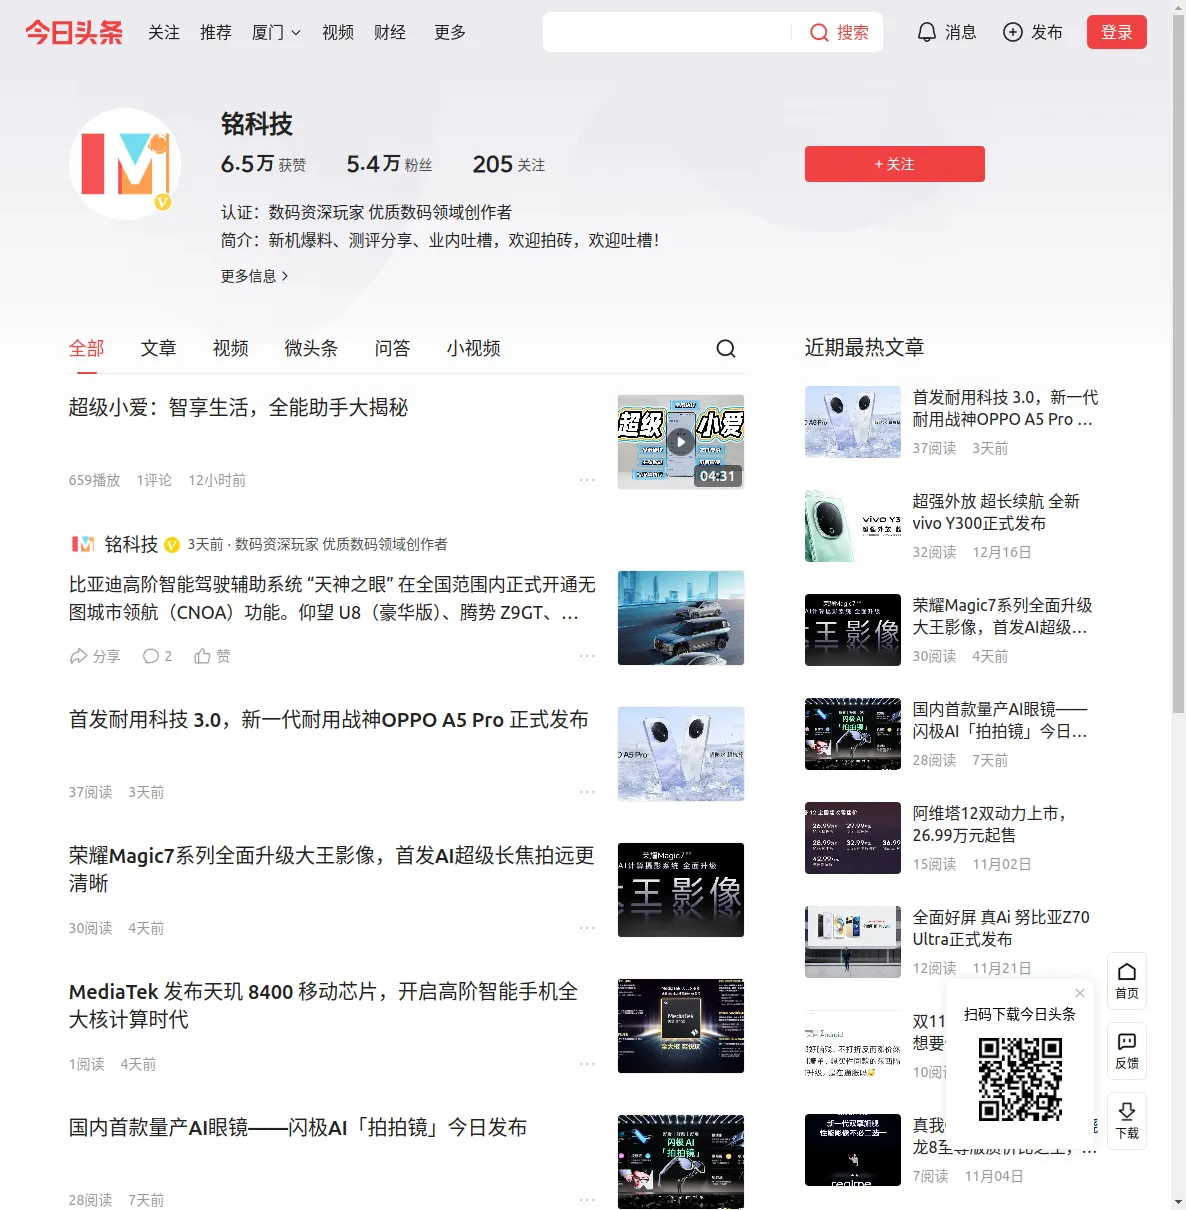The image size is (1186, 1210).
Task: Open 推荐 in top navigation
Action: (216, 32)
